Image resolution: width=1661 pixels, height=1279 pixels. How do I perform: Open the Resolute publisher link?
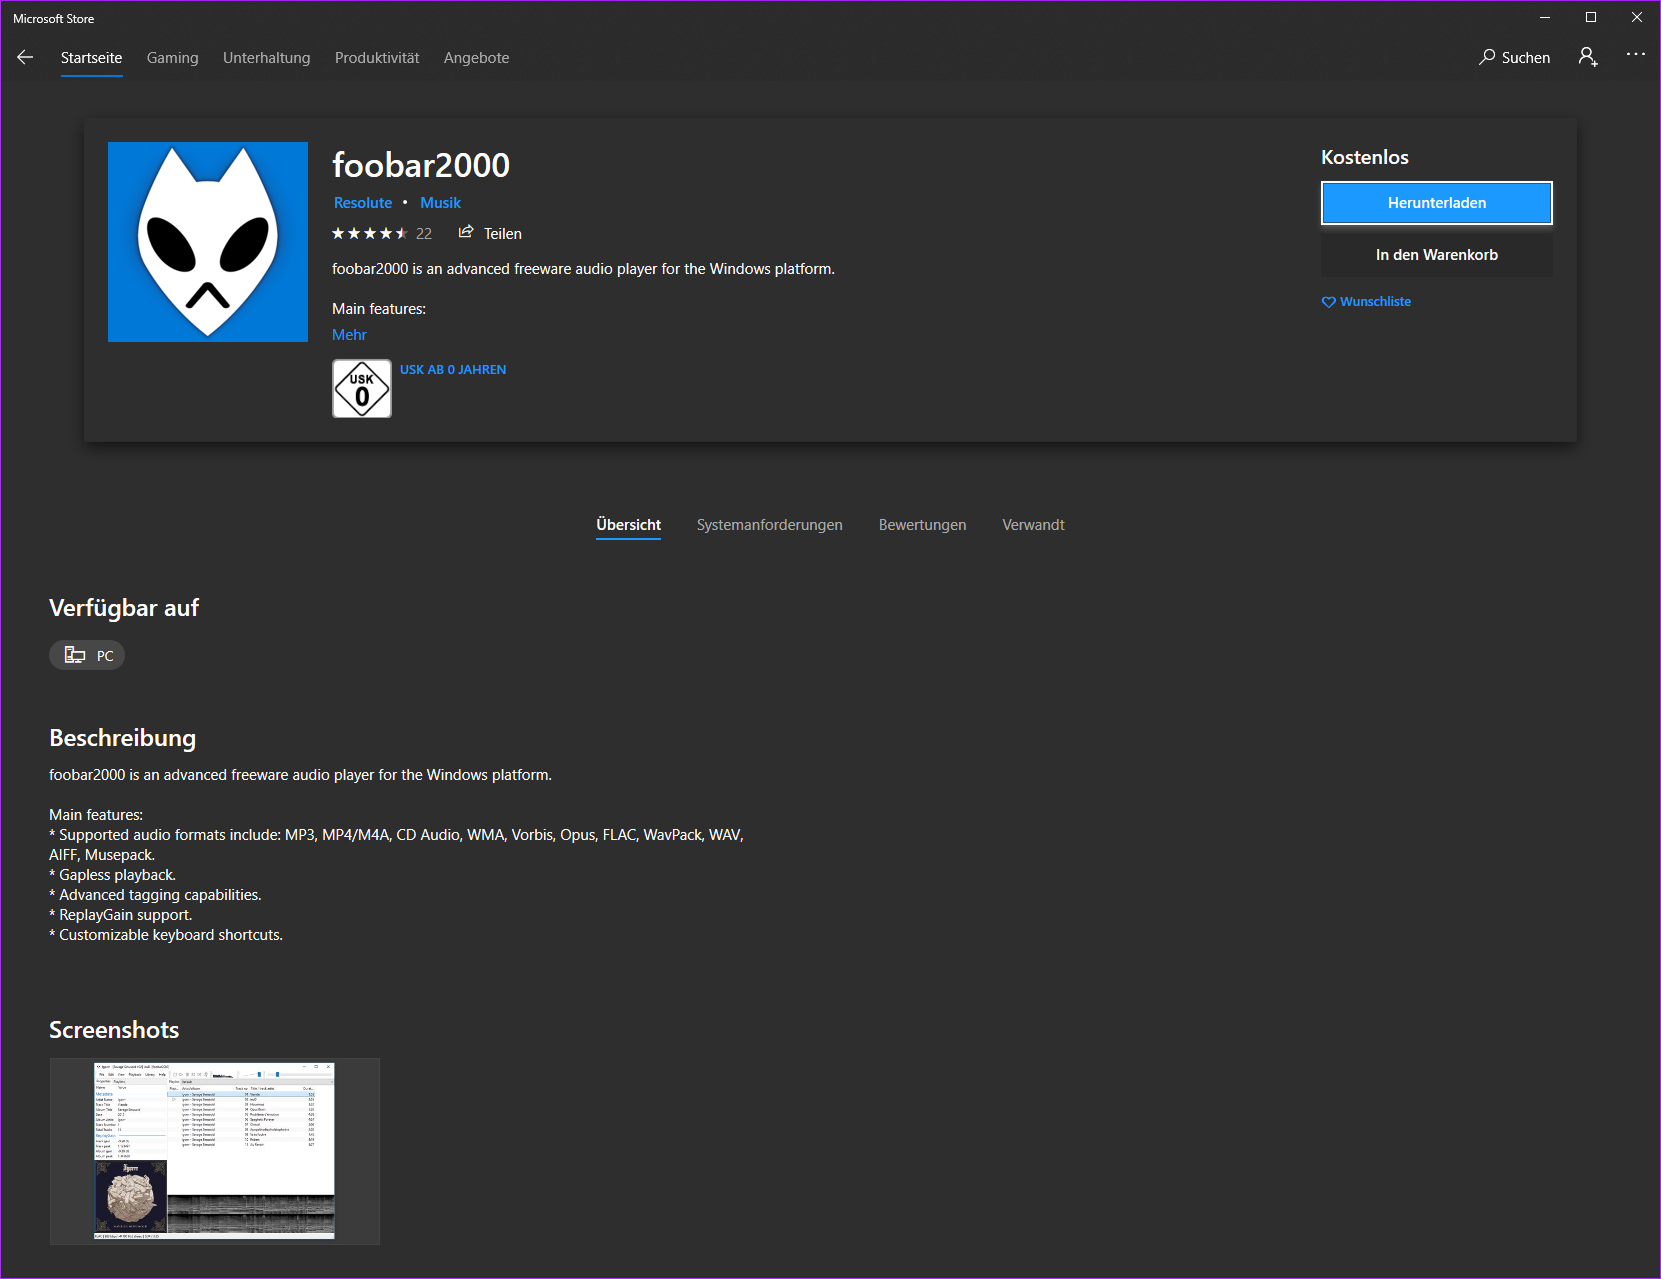(x=363, y=203)
